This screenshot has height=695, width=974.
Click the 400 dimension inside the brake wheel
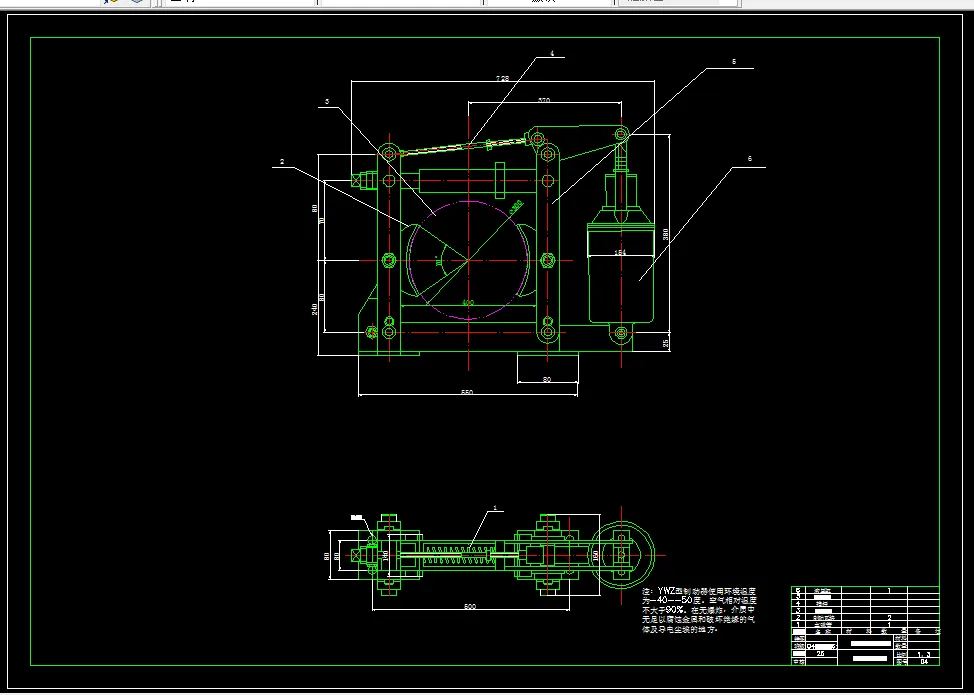click(x=468, y=303)
